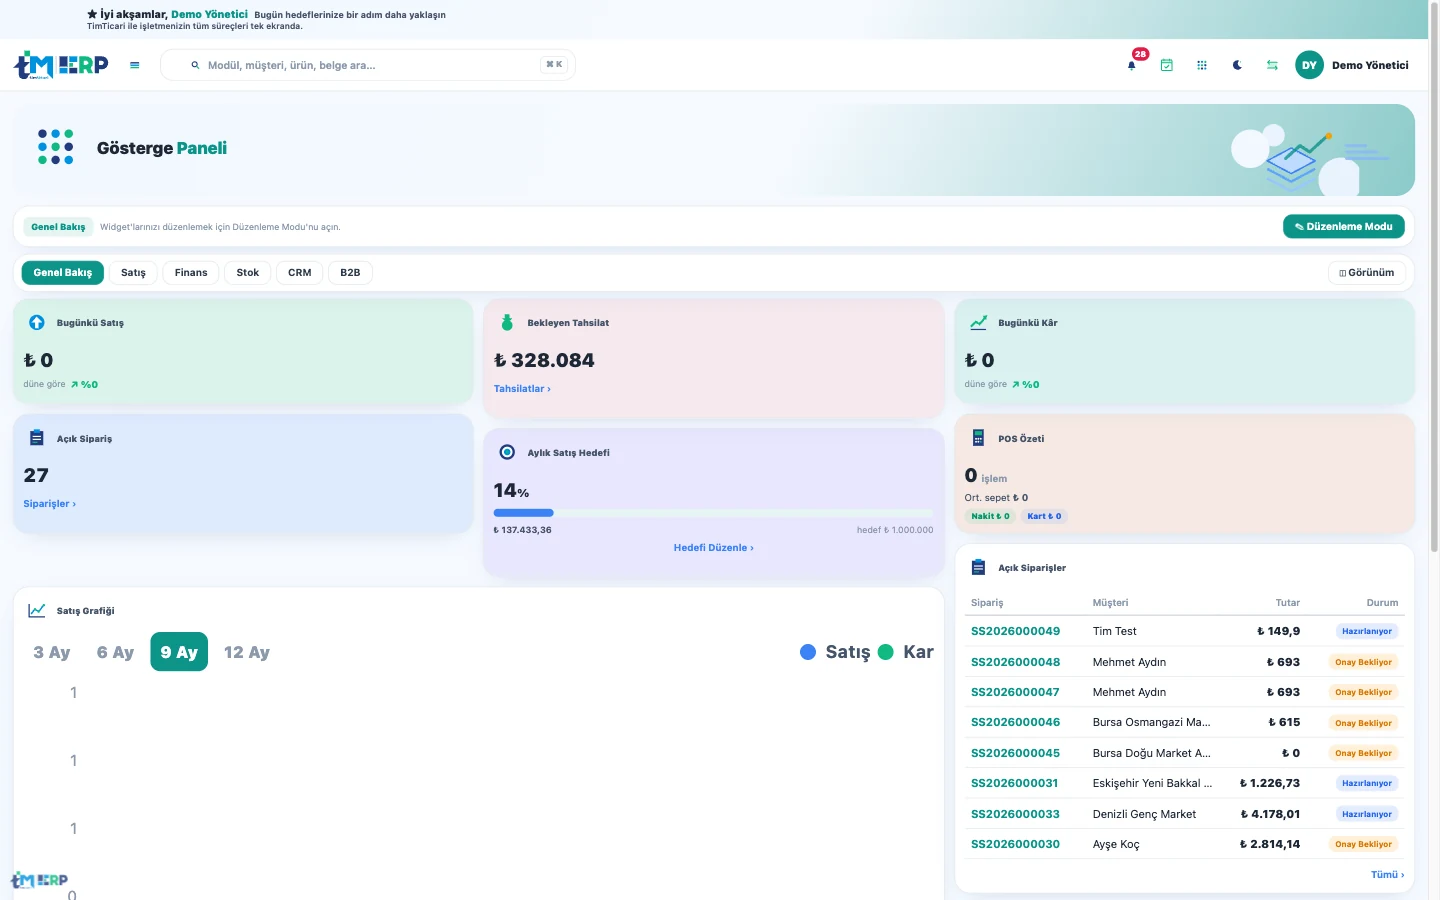Open the notifications bell icon
The width and height of the screenshot is (1440, 900).
[x=1132, y=65]
